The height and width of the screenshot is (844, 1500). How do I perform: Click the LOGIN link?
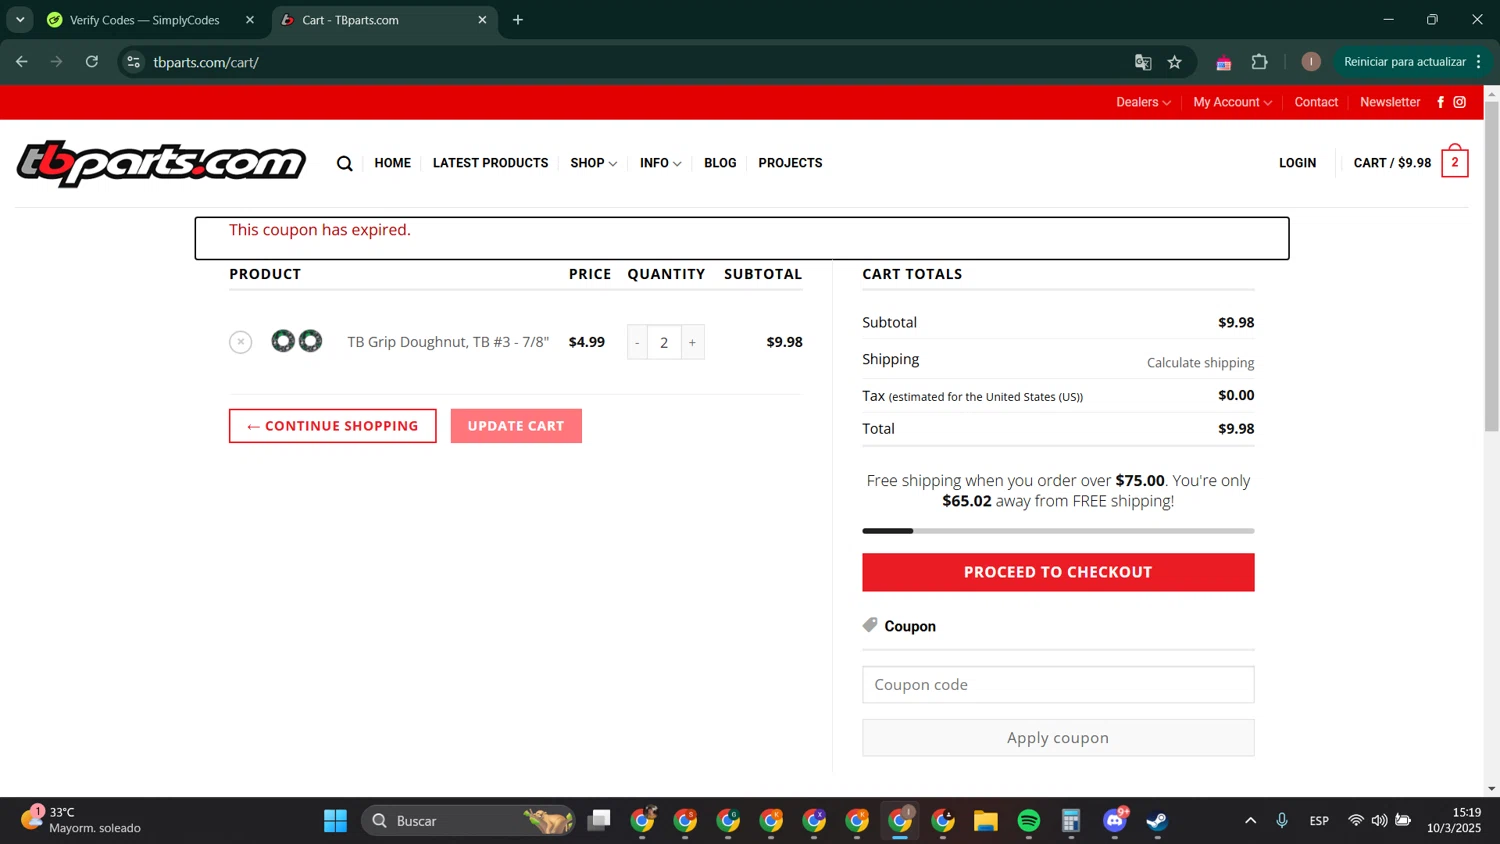point(1297,163)
